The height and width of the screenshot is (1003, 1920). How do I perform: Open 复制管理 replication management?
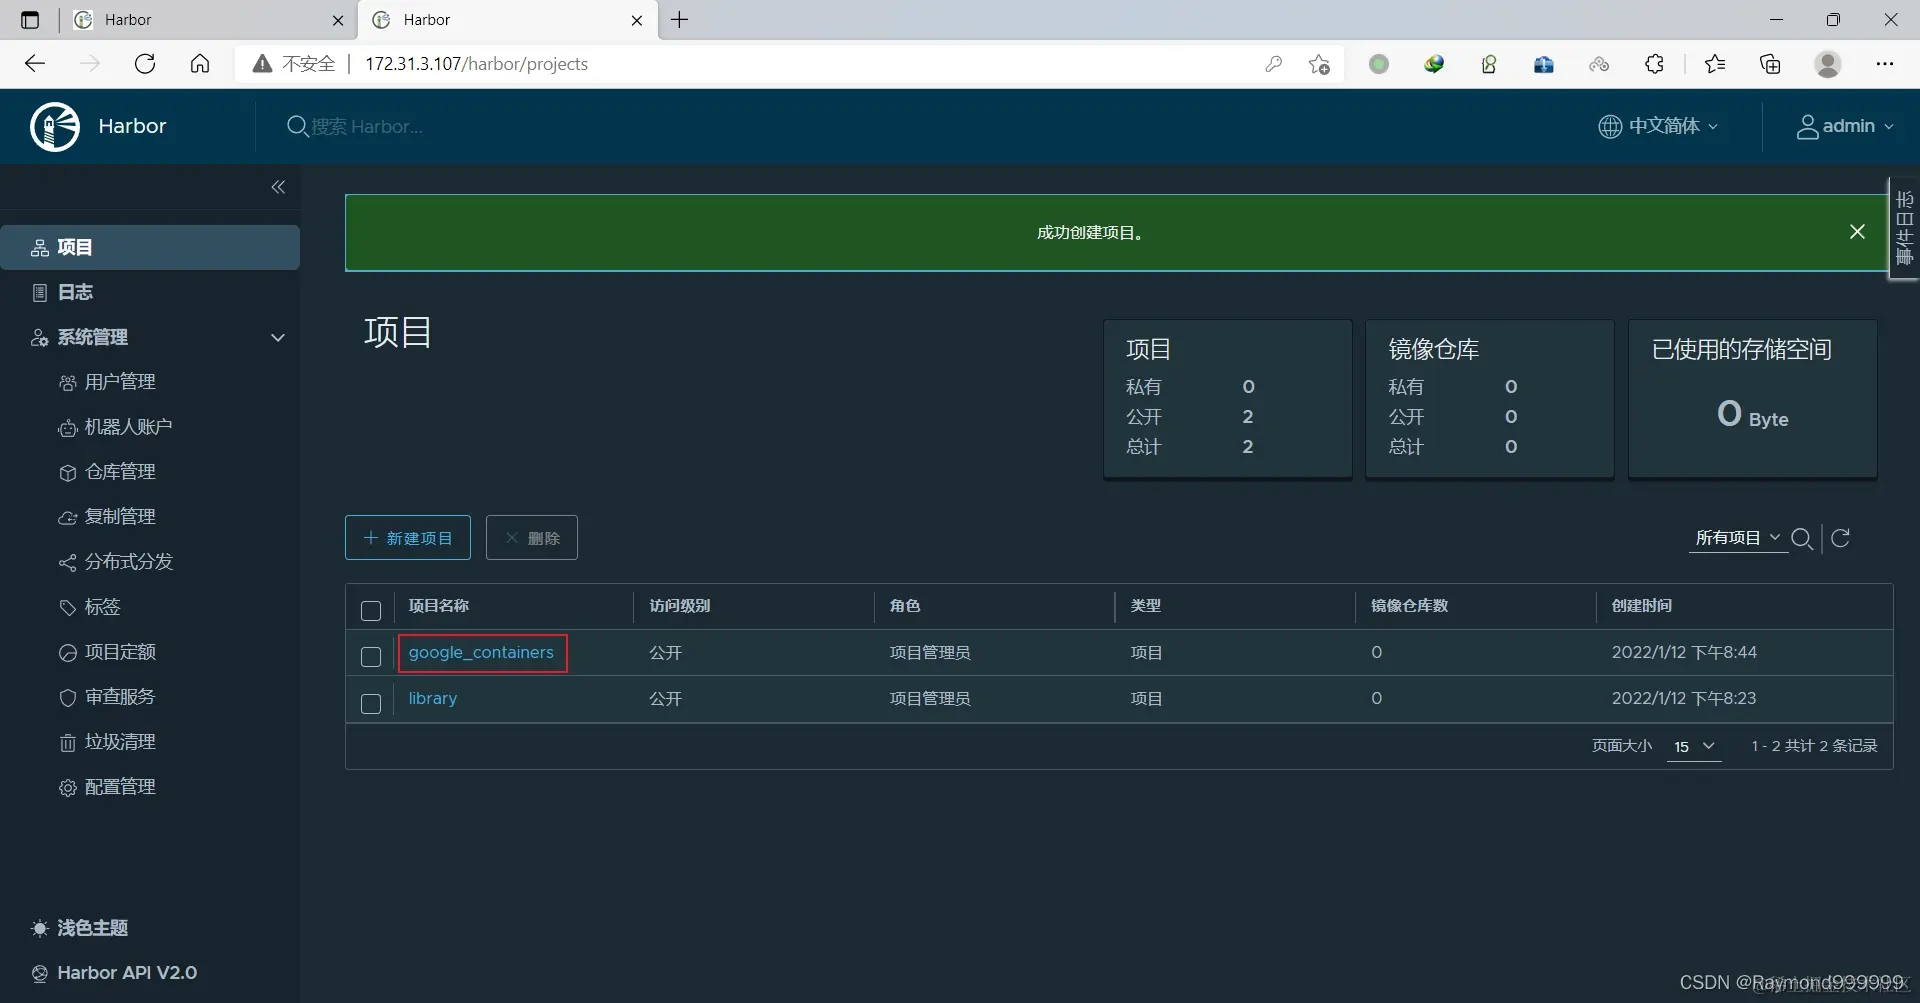(120, 517)
